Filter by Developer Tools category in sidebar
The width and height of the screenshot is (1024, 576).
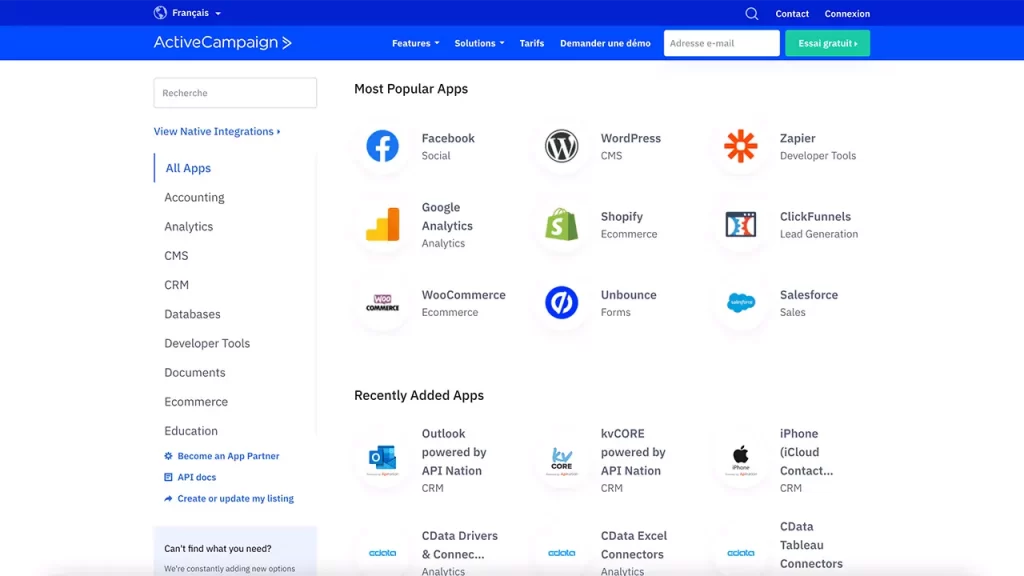click(x=207, y=344)
